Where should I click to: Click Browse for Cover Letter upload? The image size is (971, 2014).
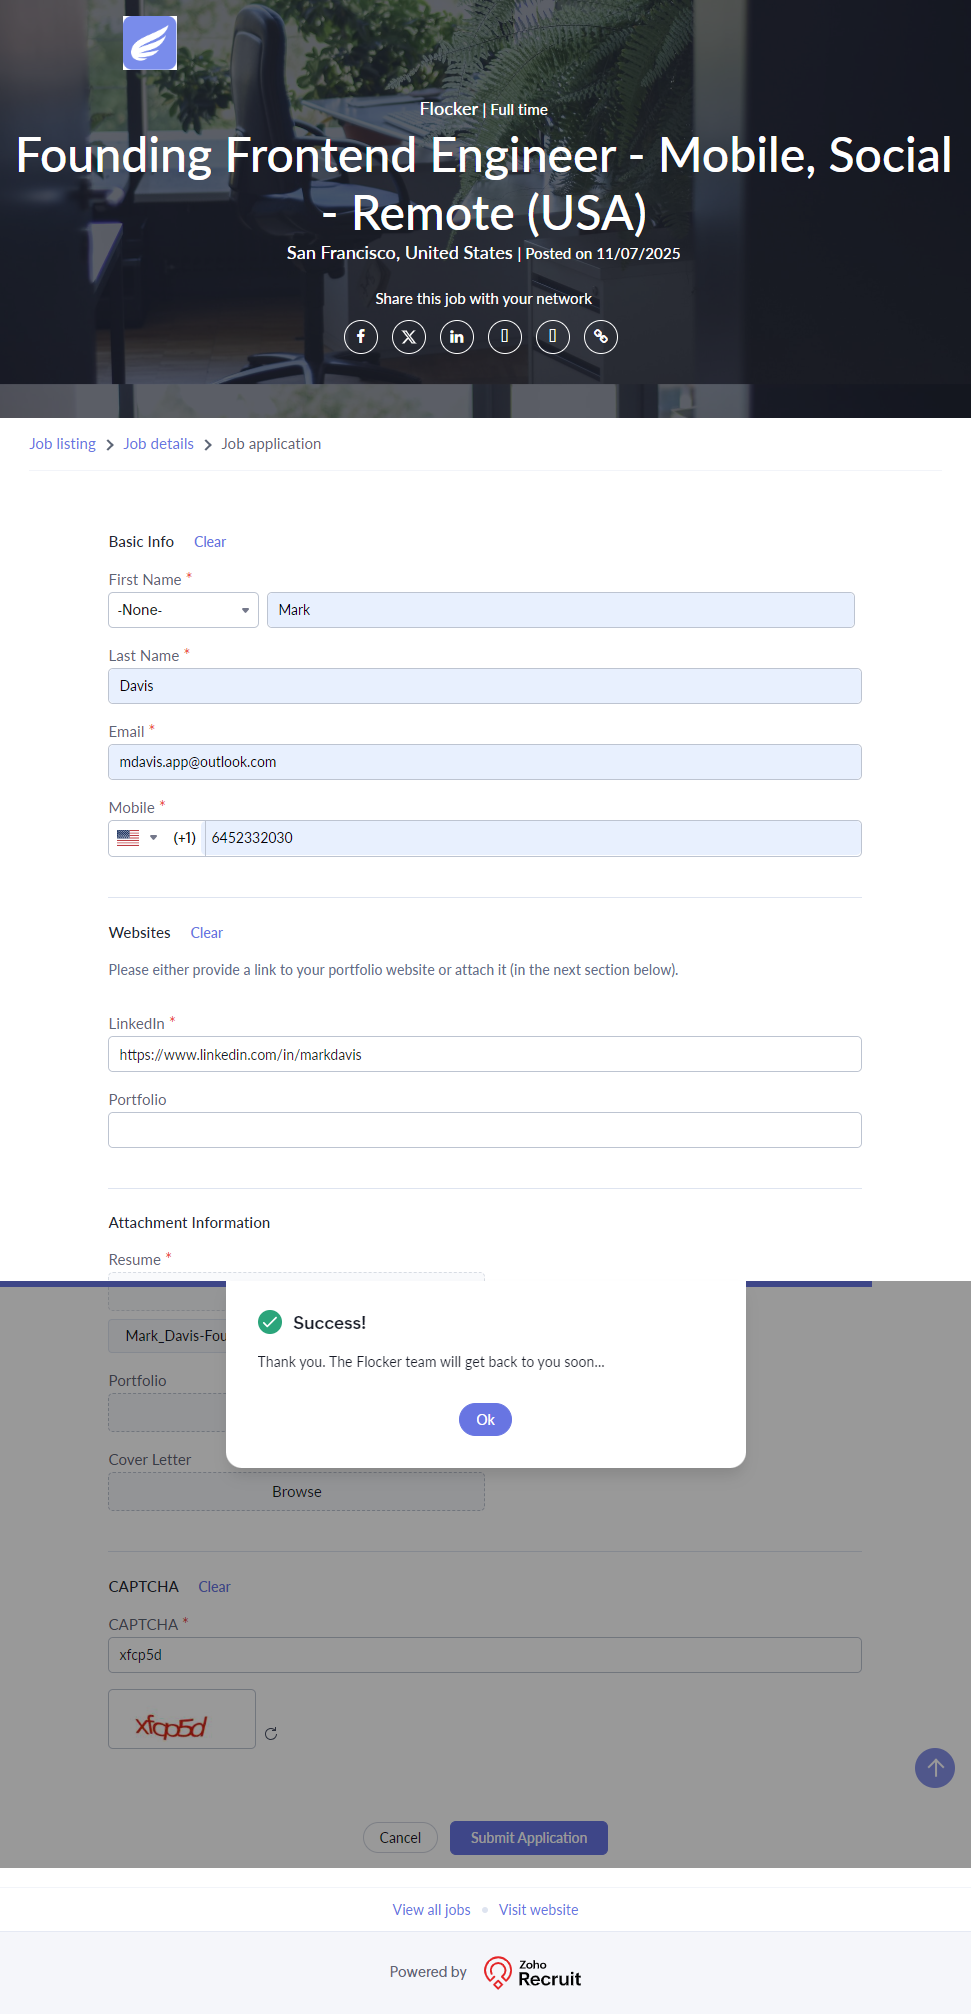click(x=296, y=1492)
